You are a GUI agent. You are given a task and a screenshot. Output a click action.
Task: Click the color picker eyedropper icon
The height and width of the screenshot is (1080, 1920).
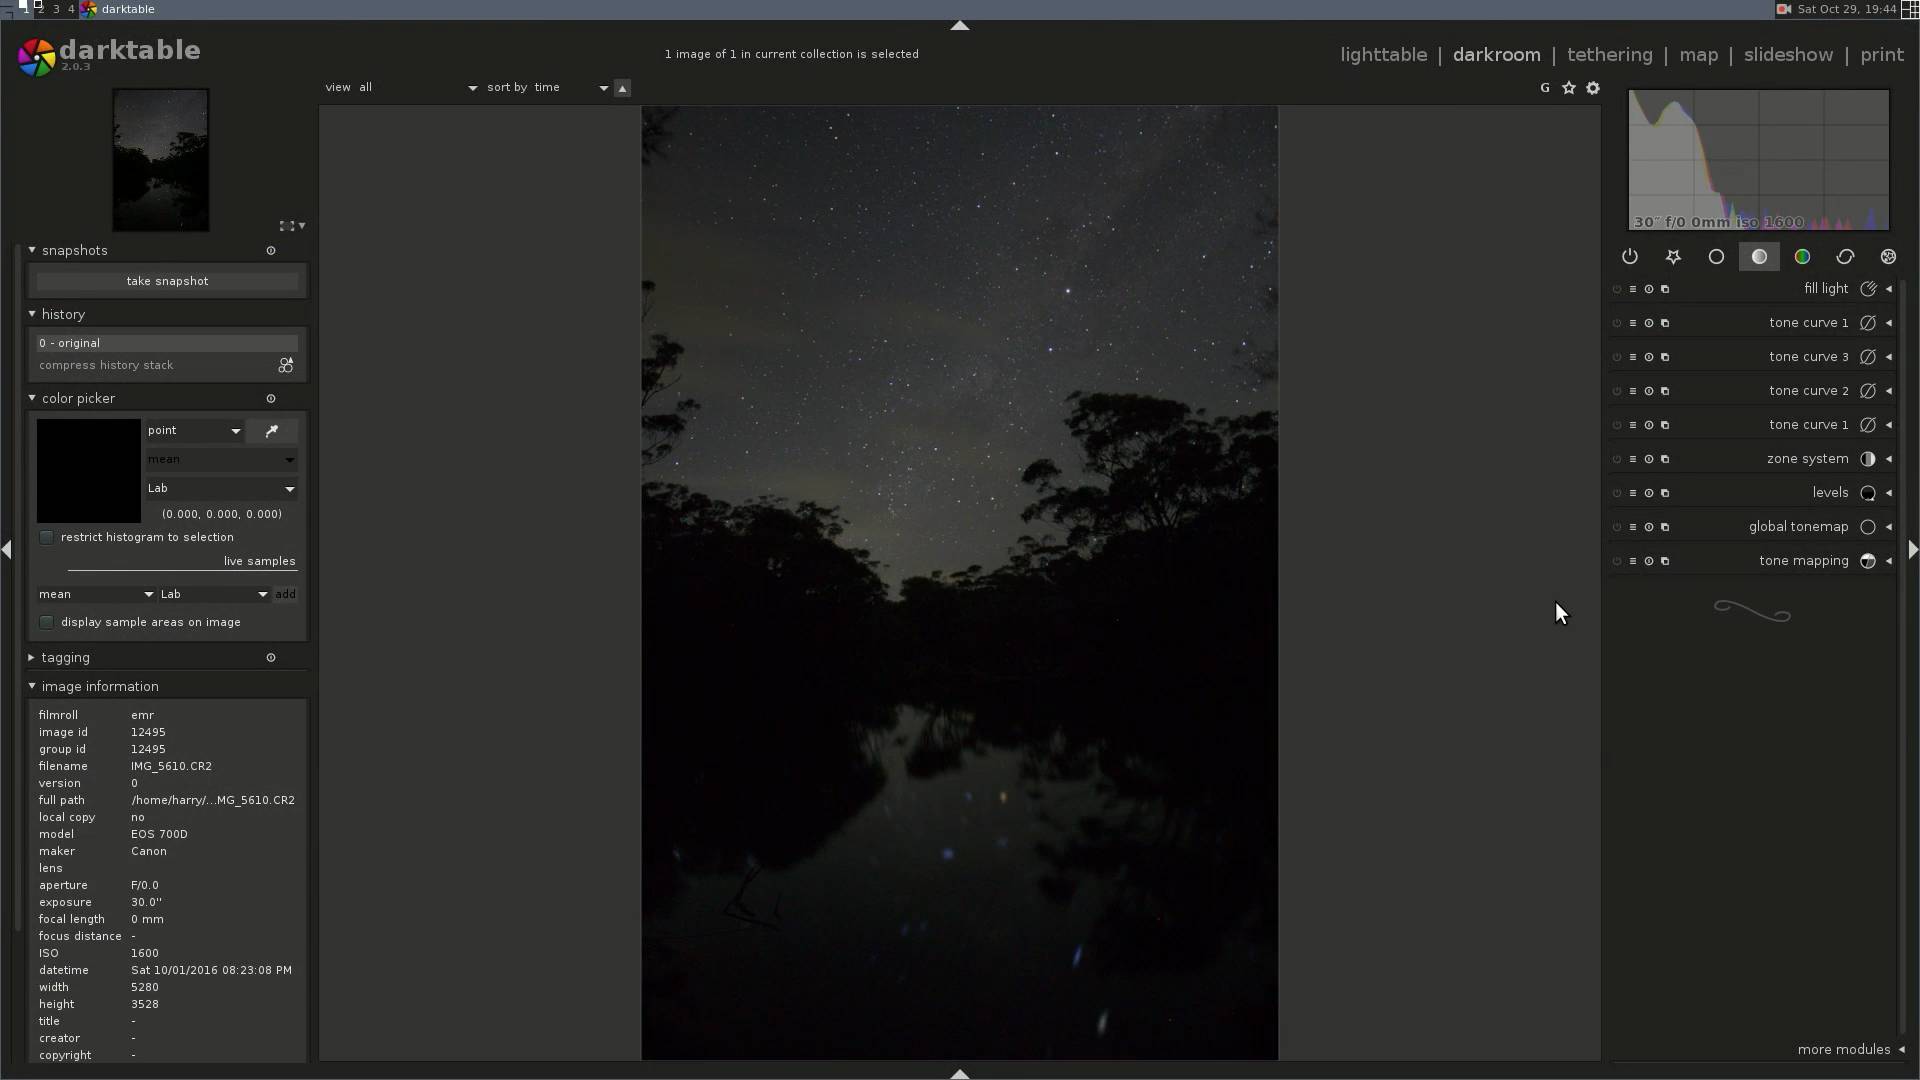pos(272,431)
